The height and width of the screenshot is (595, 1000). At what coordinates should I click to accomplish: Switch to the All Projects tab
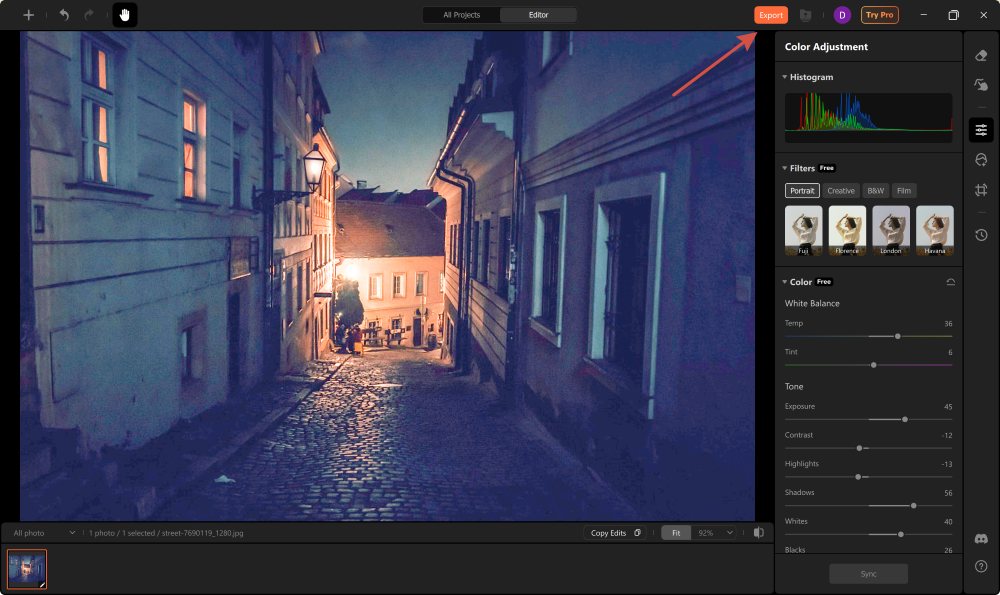(462, 15)
